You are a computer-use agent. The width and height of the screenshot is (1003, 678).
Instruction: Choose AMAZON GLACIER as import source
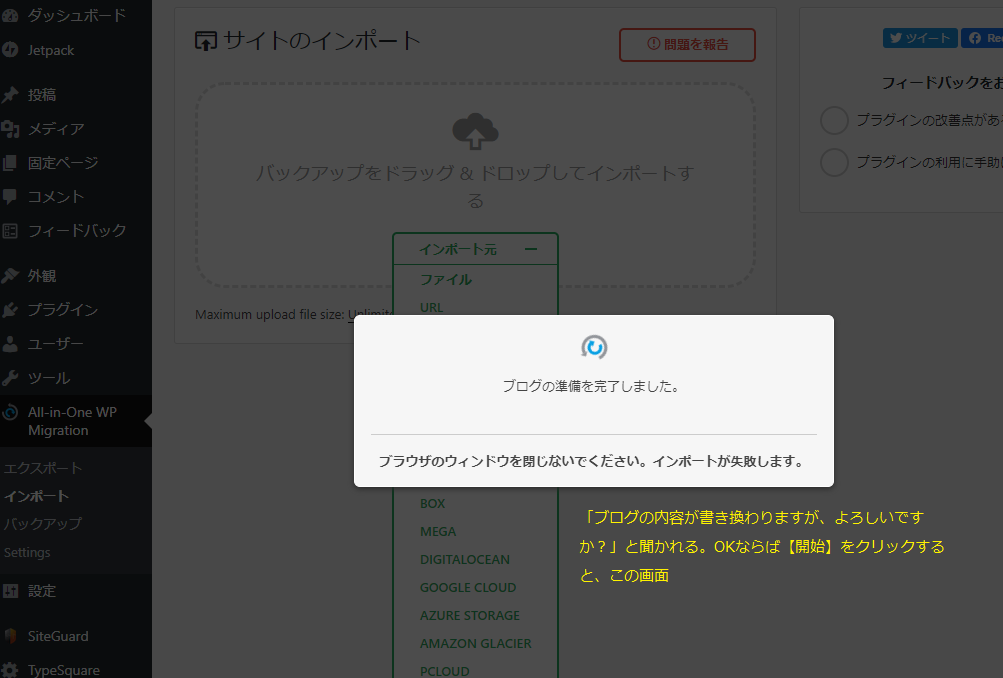[x=476, y=644]
